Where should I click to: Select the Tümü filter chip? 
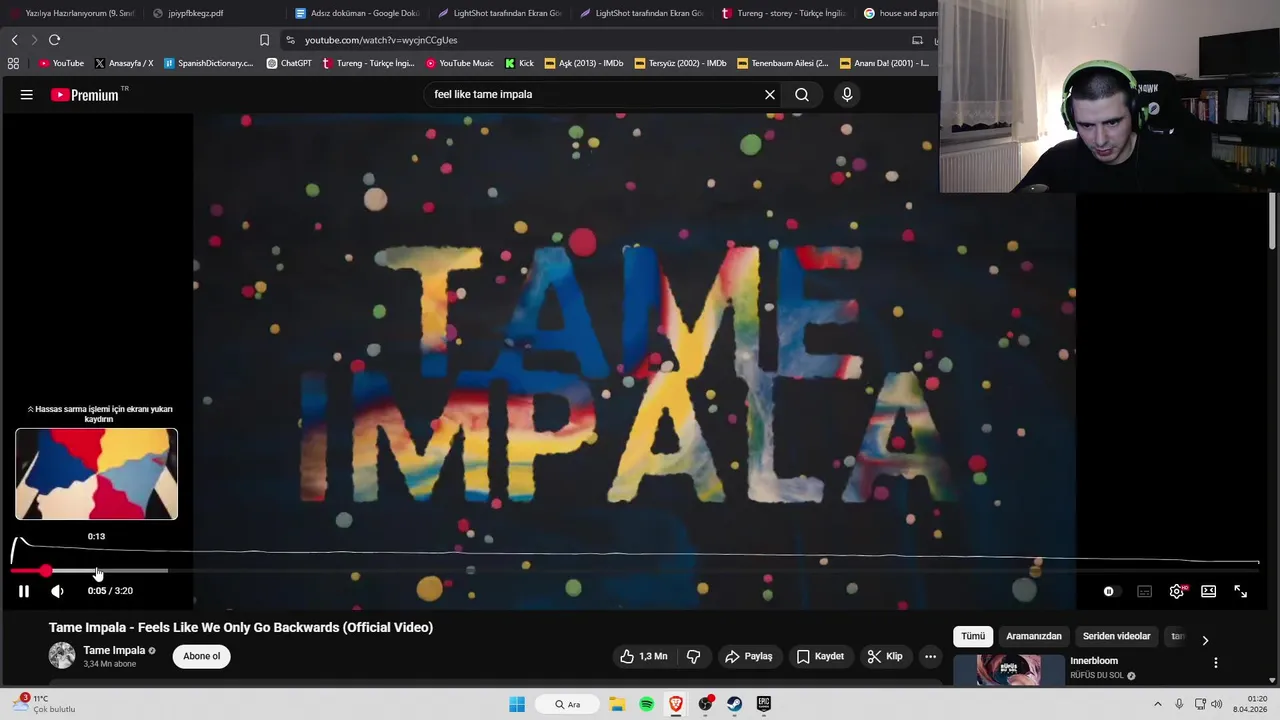973,637
